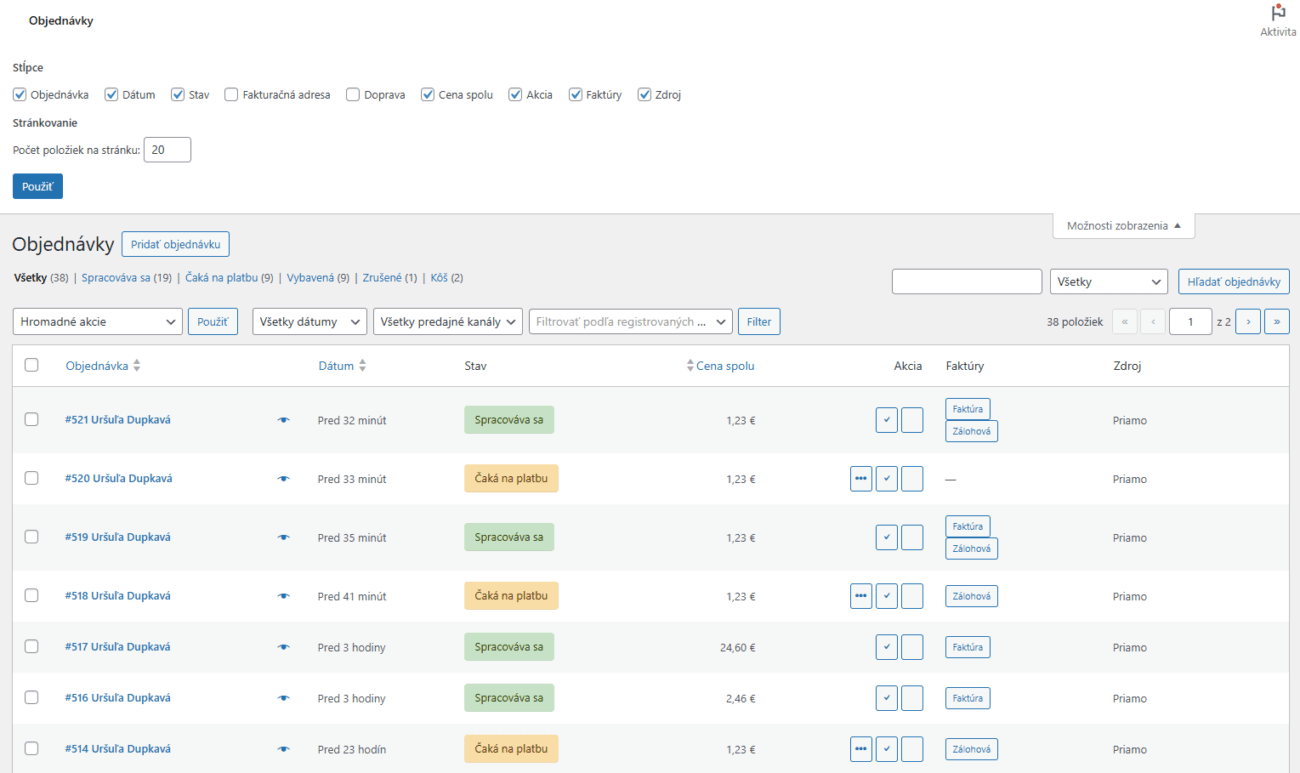This screenshot has height=773, width=1300.
Task: Open the Hromadné akcie dropdown
Action: (x=97, y=322)
